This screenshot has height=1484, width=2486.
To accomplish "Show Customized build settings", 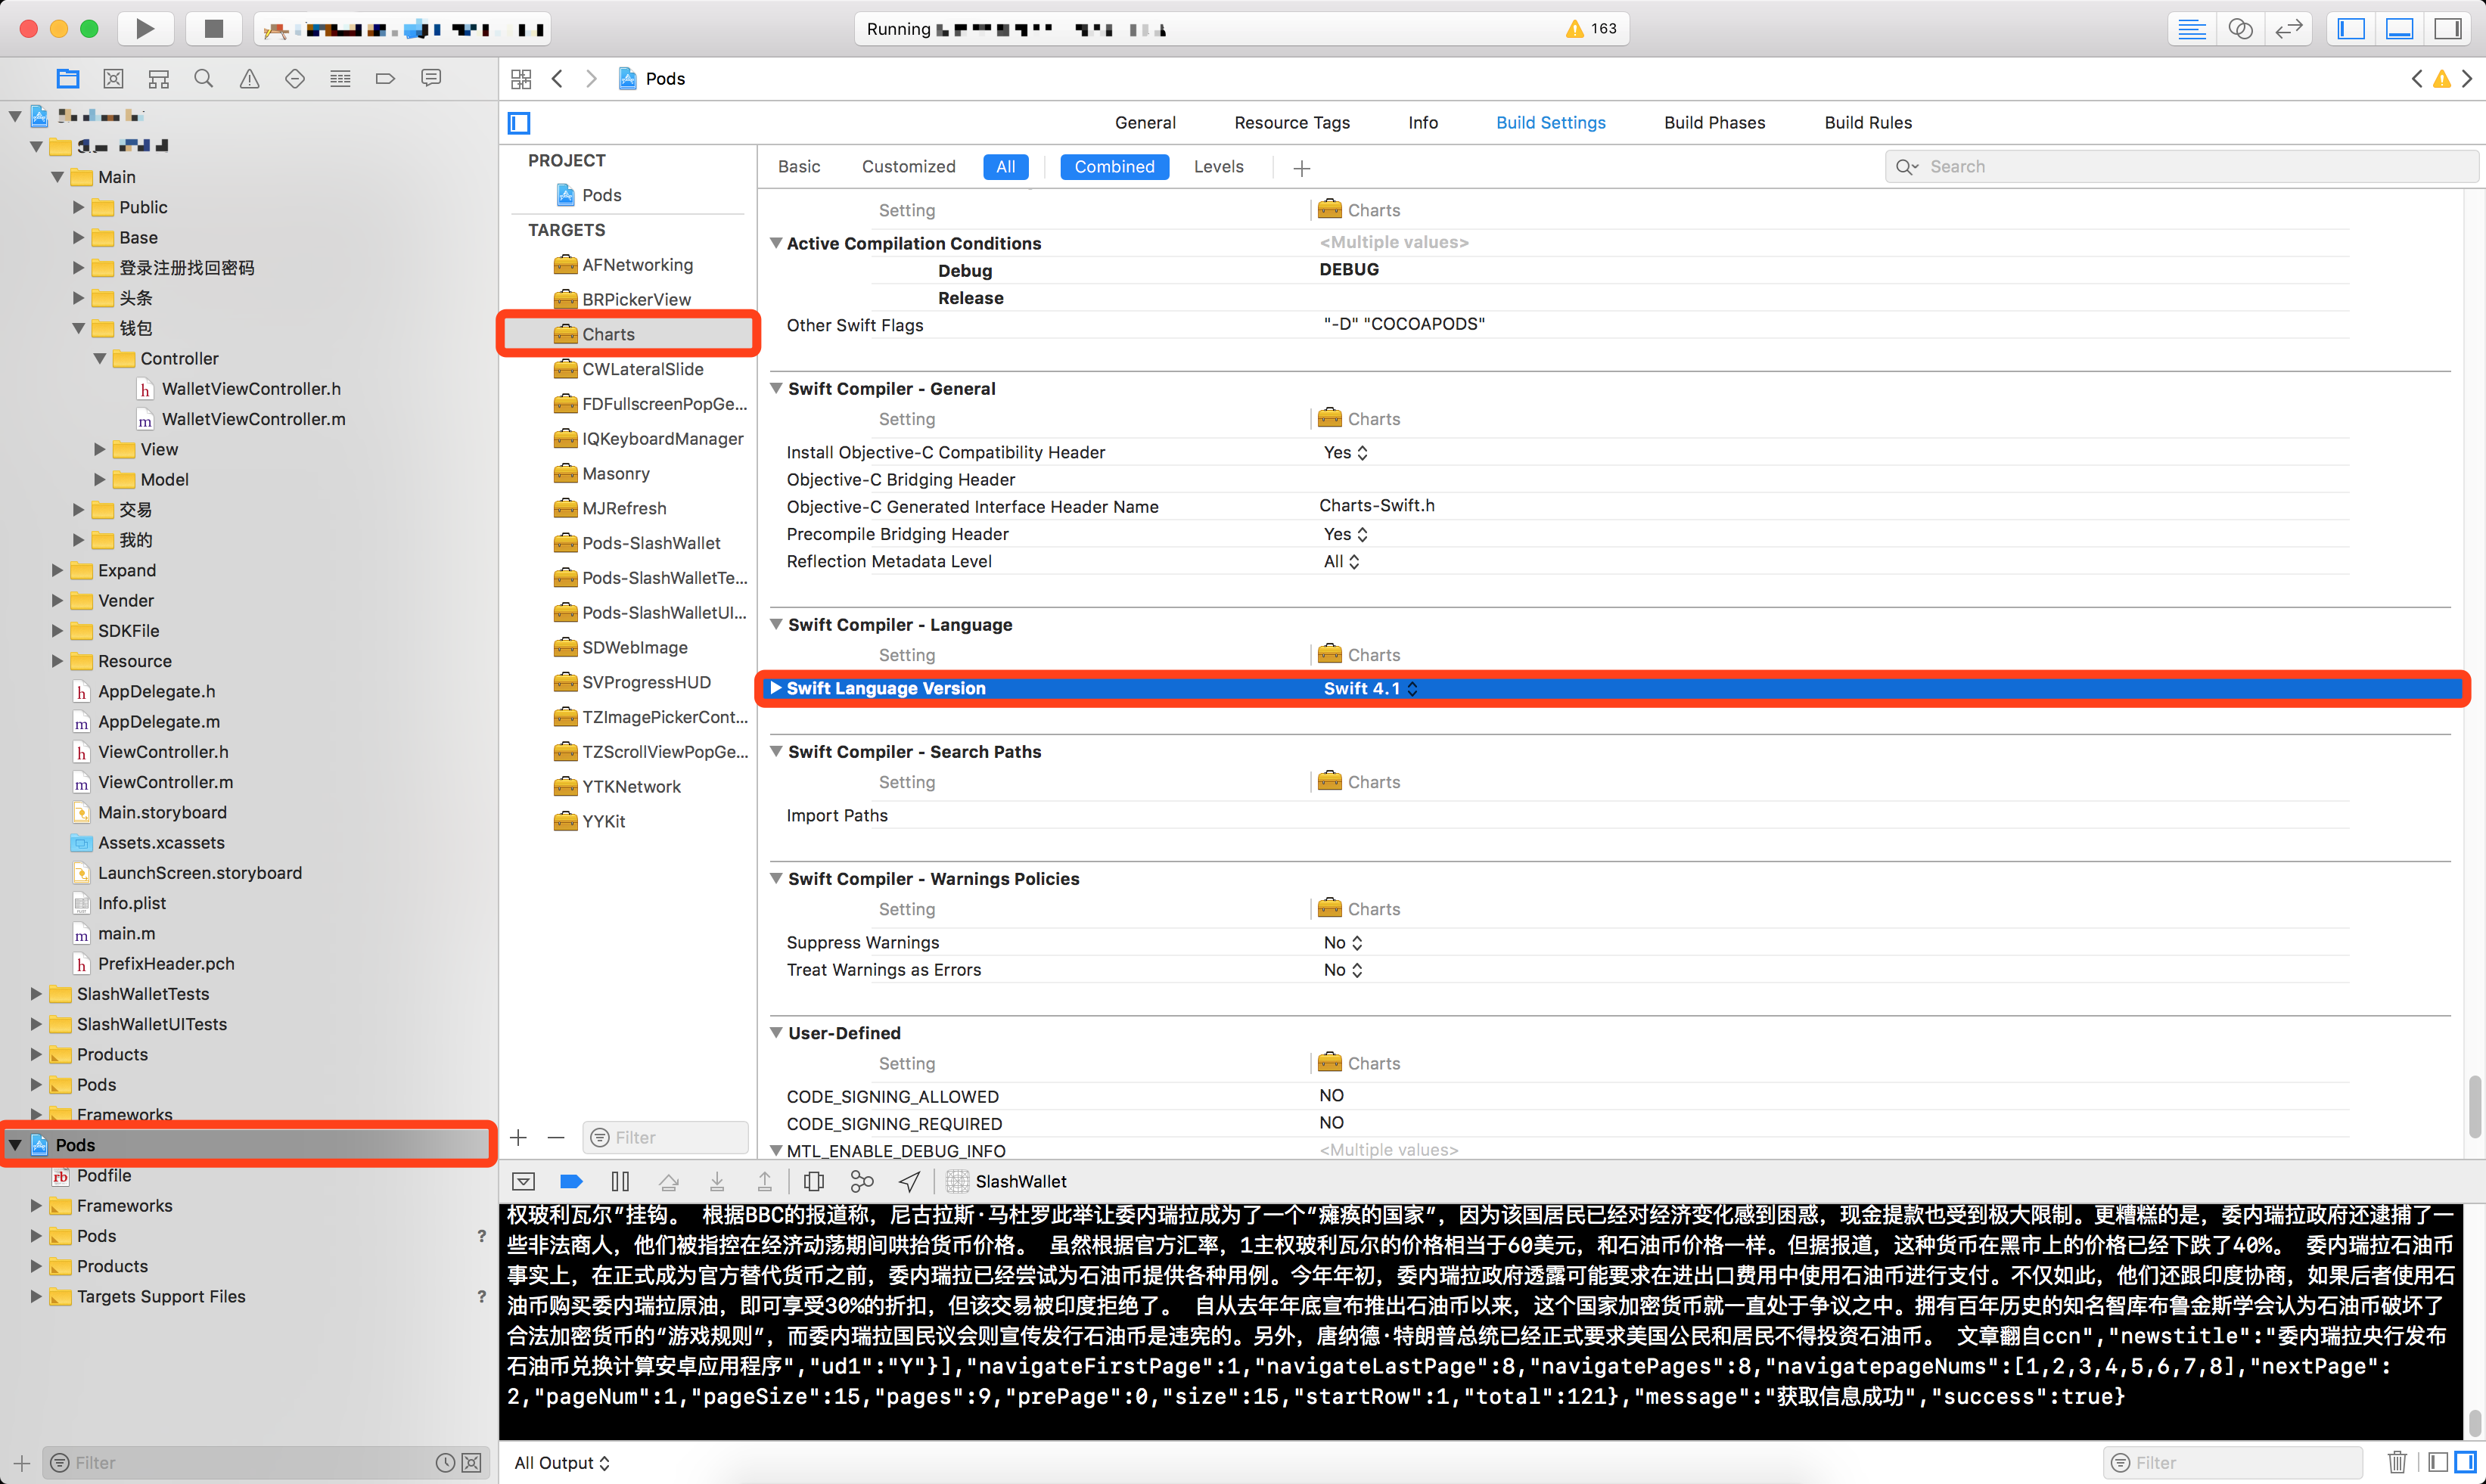I will click(x=908, y=166).
